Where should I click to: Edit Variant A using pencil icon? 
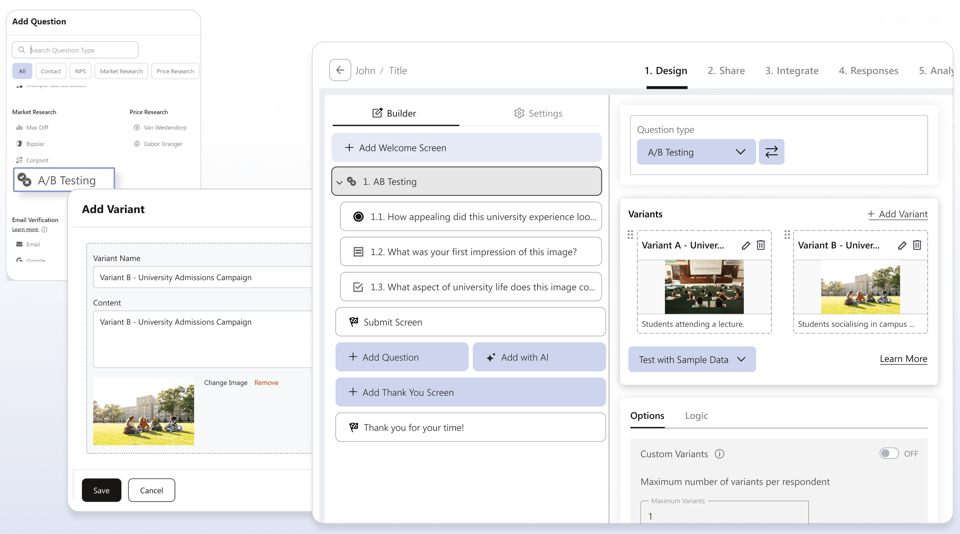click(746, 246)
